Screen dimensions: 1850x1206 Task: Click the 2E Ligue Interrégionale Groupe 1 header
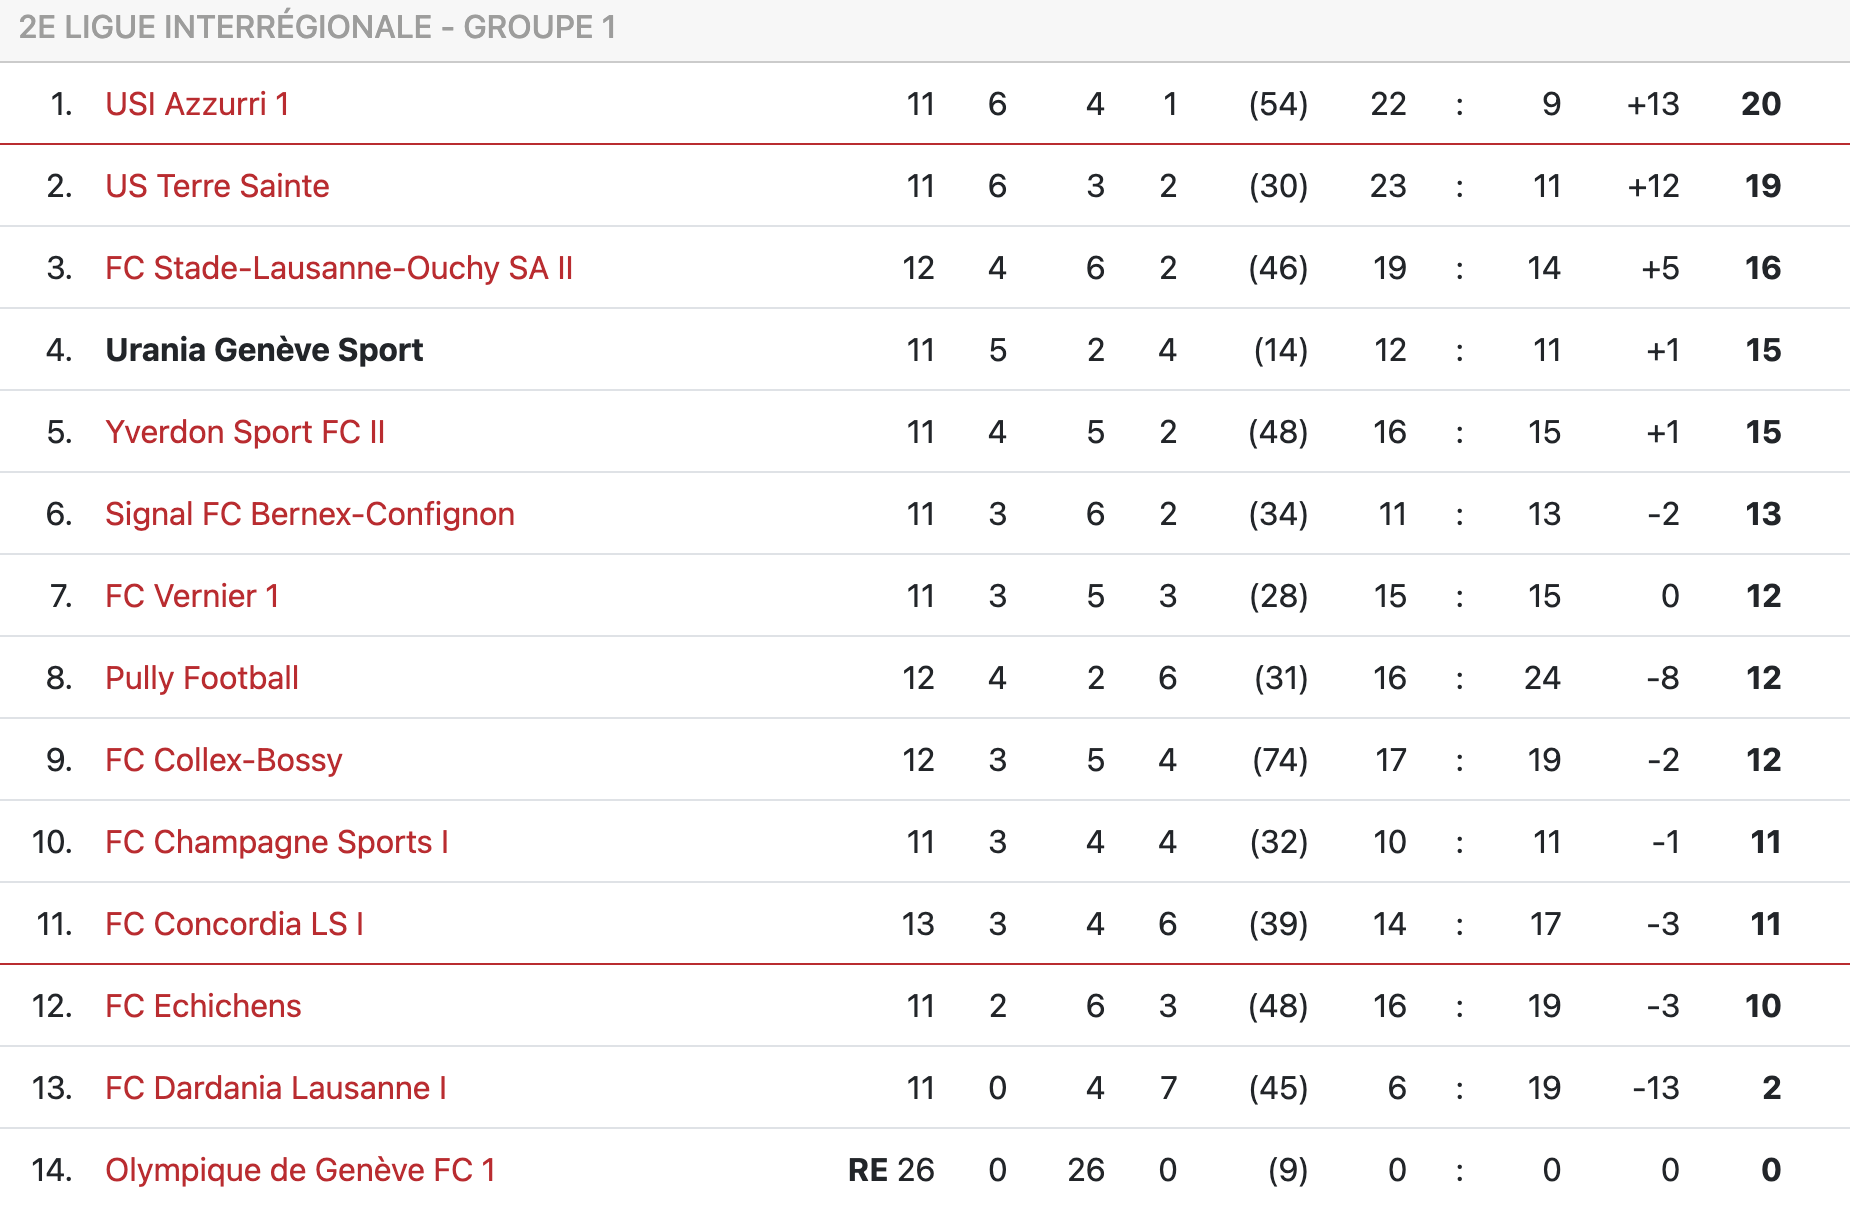click(x=317, y=27)
